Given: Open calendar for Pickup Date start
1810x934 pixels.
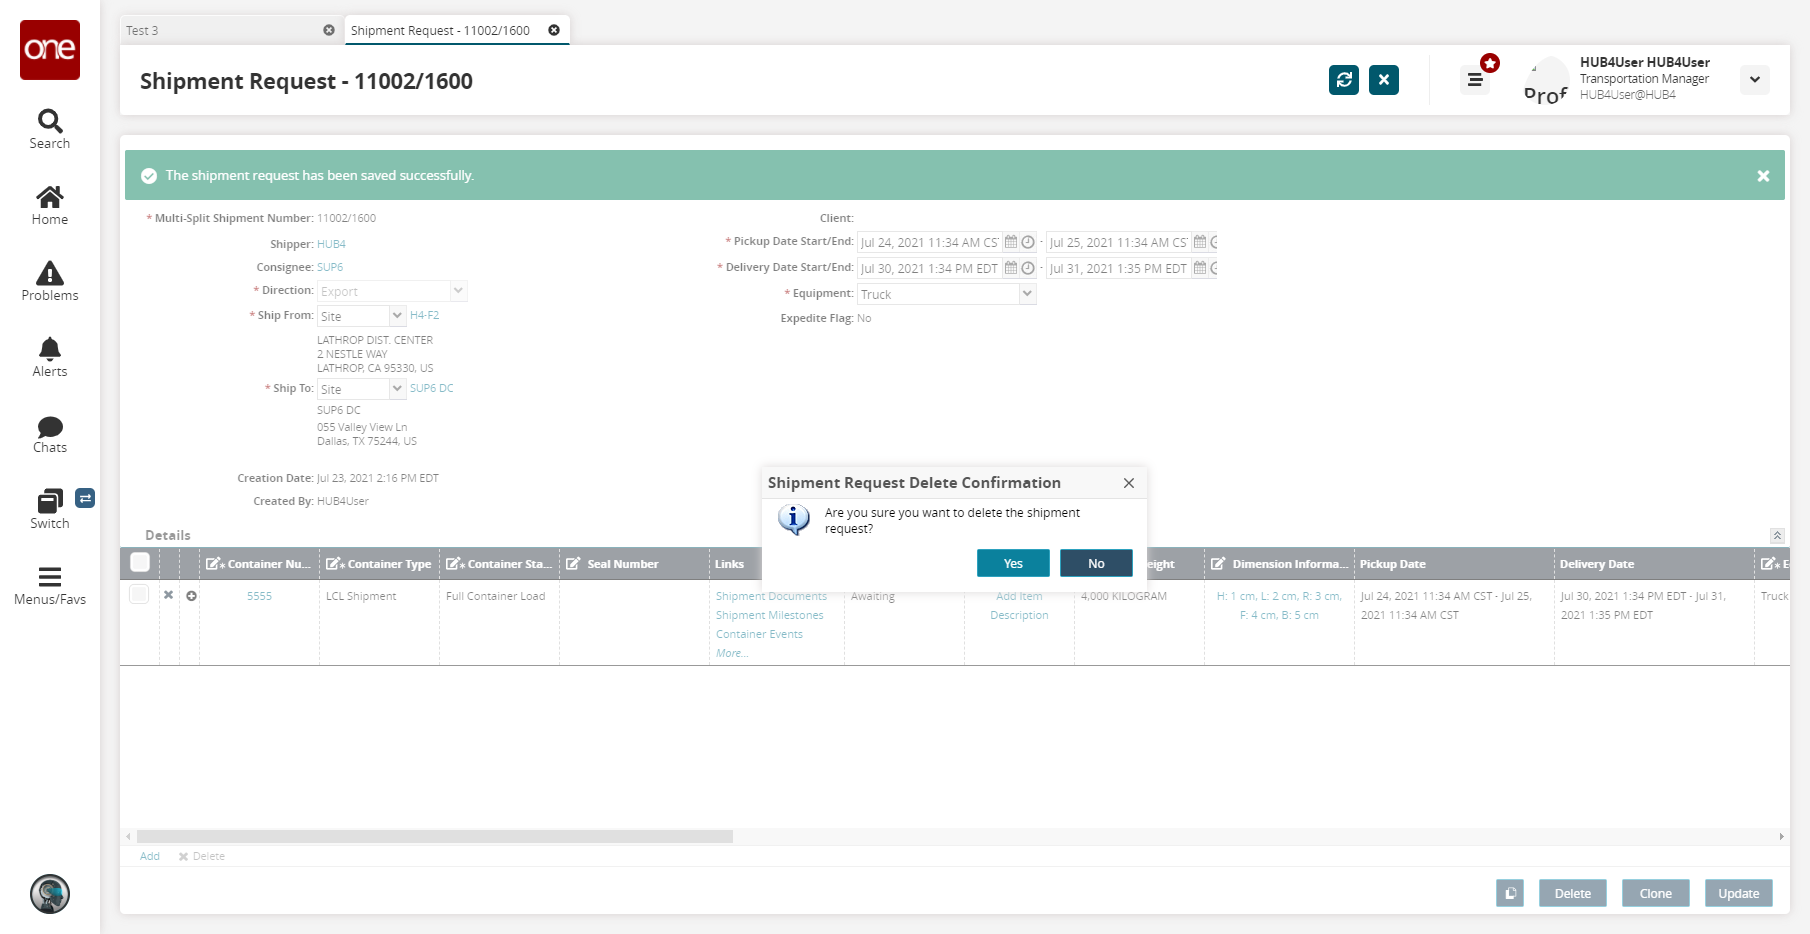Looking at the screenshot, I should pos(1011,242).
